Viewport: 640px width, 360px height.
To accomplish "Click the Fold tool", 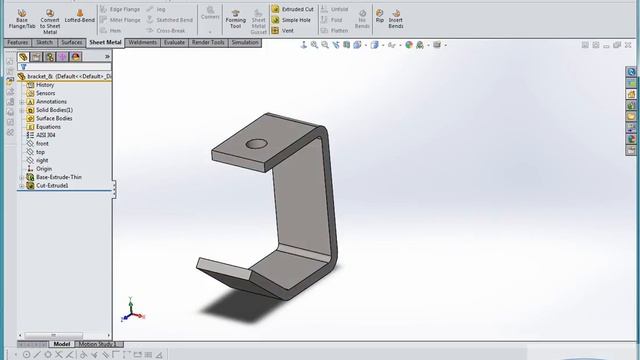I will tap(331, 20).
